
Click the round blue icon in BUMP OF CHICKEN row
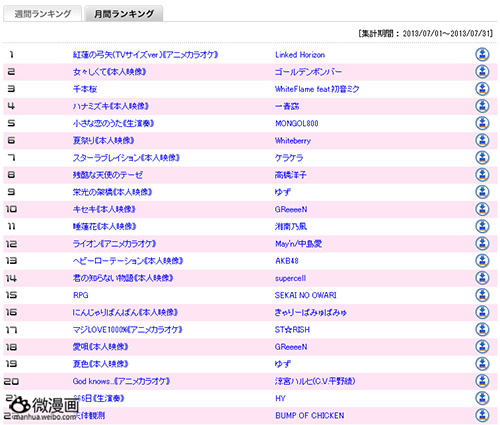pyautogui.click(x=482, y=415)
